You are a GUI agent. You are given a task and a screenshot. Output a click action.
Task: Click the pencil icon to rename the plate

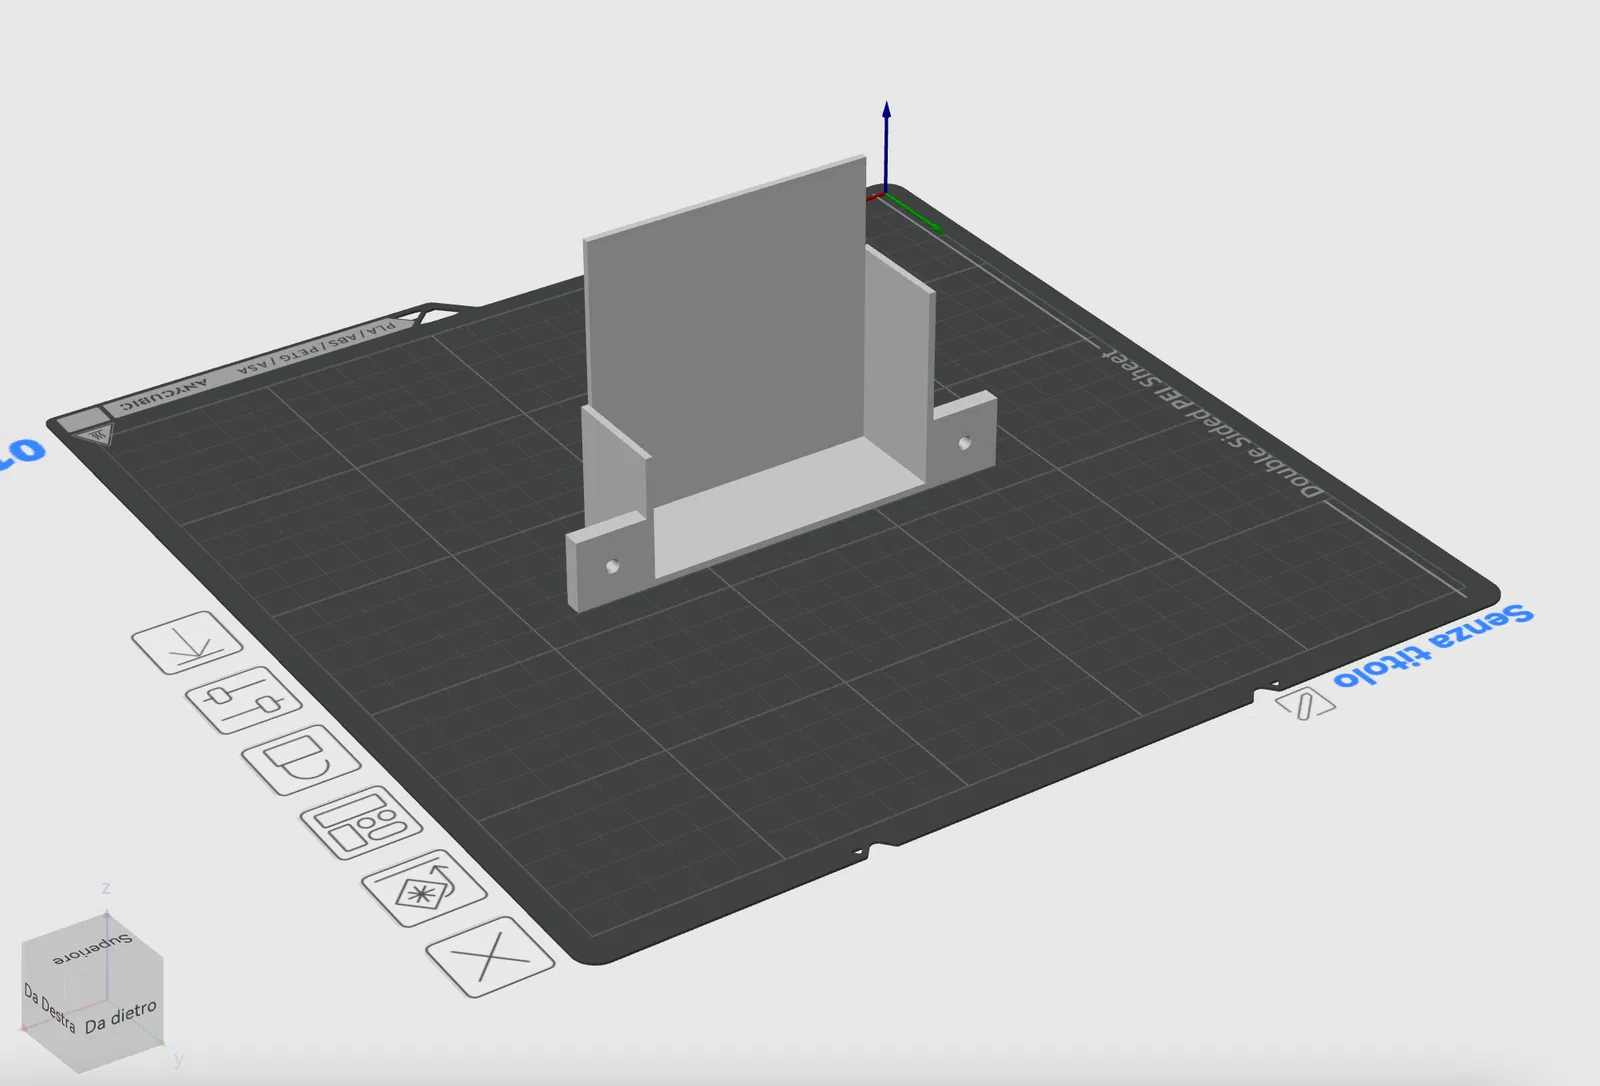[x=1305, y=704]
